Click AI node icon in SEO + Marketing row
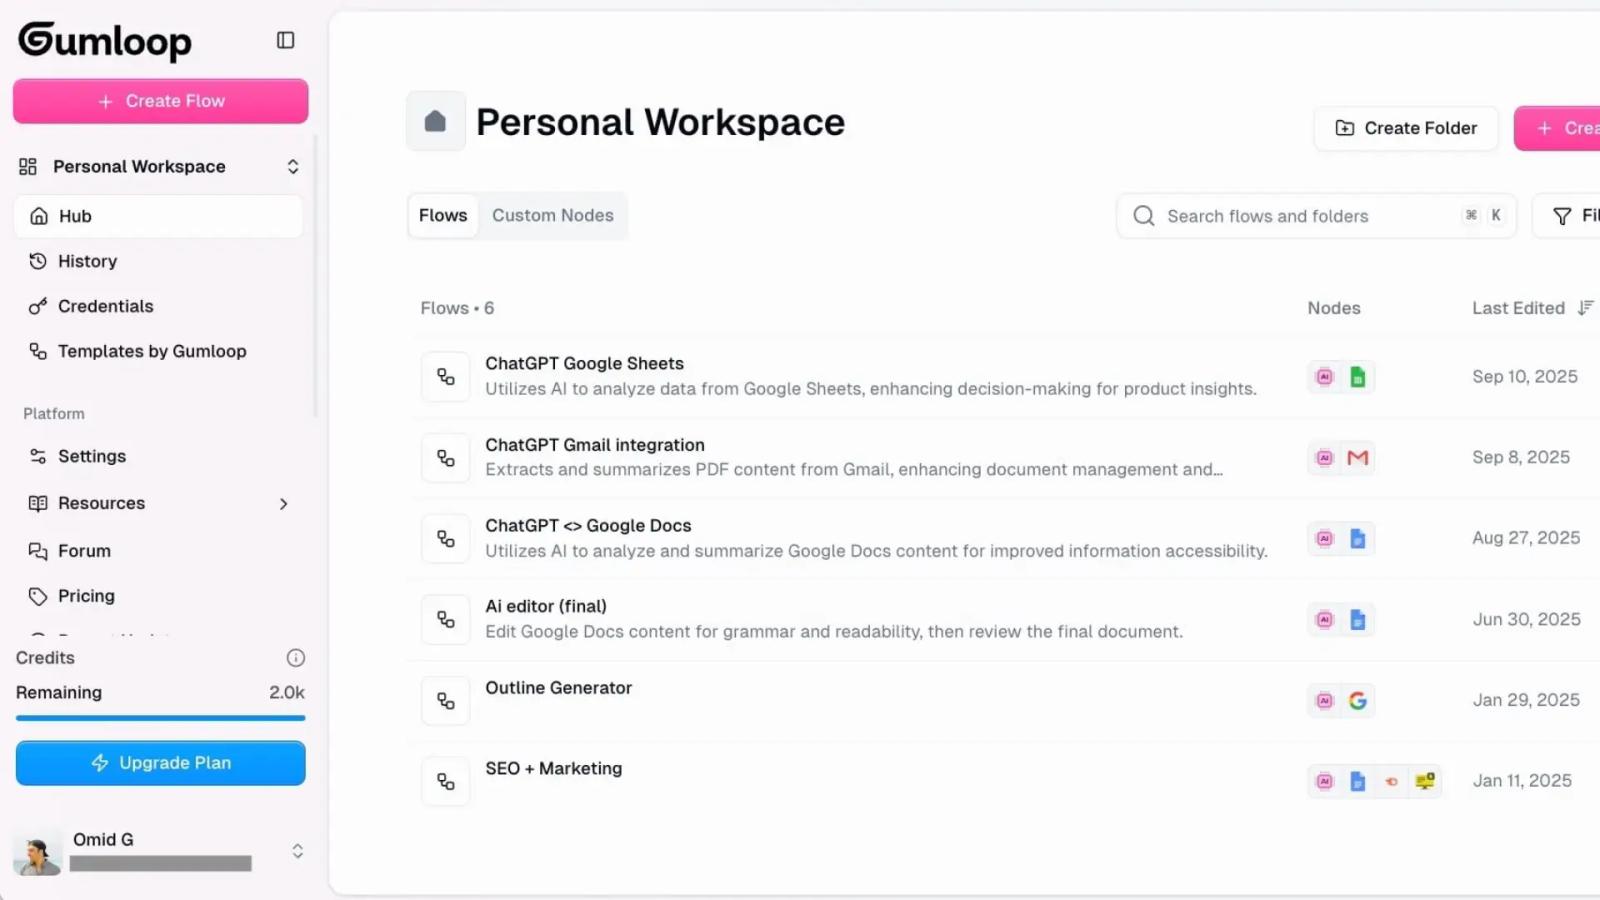1600x900 pixels. tap(1325, 781)
